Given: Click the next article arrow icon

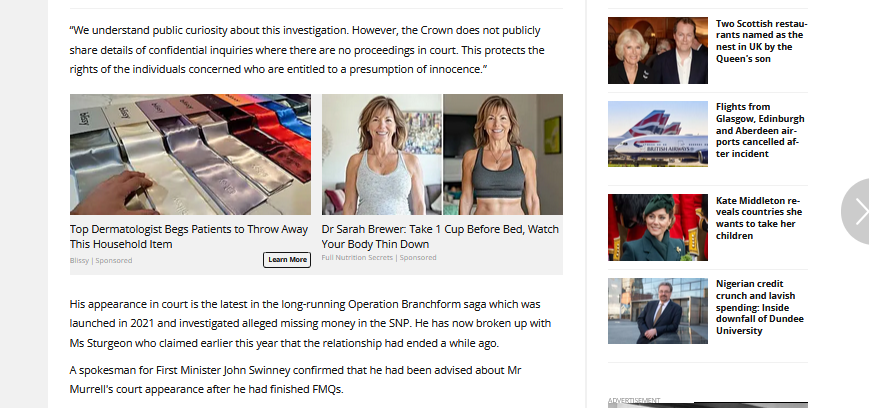Looking at the screenshot, I should click(x=856, y=211).
